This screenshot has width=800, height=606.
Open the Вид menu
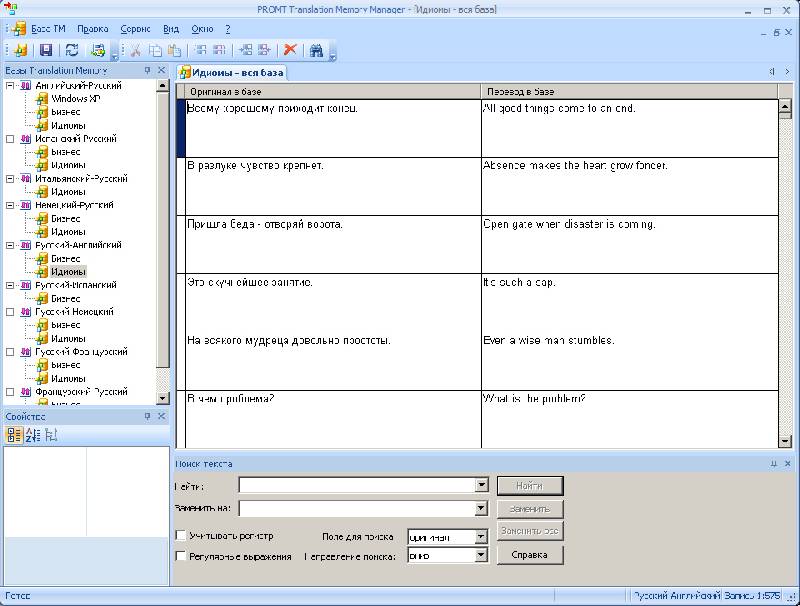click(x=171, y=29)
